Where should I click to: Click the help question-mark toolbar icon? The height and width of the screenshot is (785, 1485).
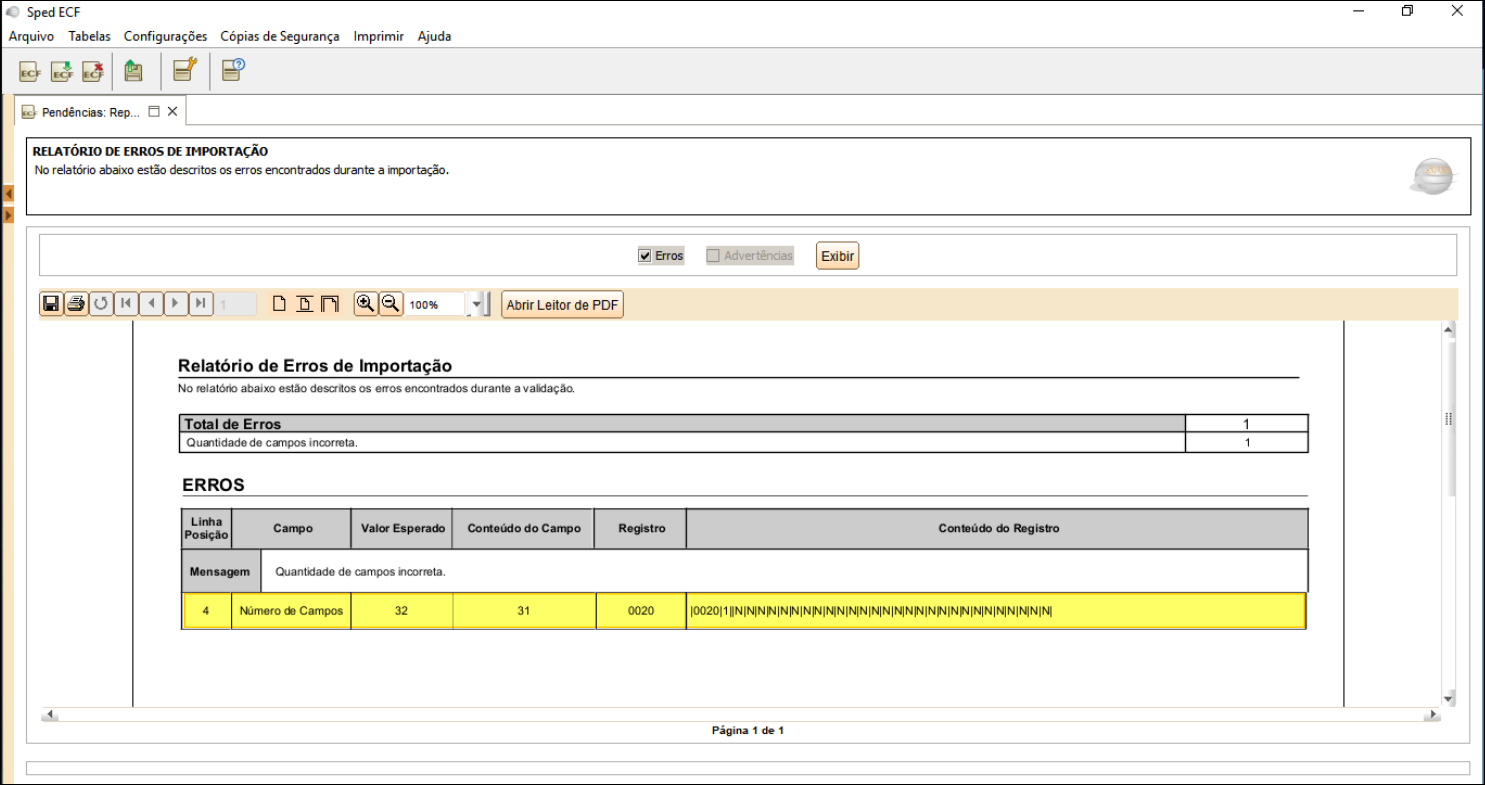[x=233, y=70]
